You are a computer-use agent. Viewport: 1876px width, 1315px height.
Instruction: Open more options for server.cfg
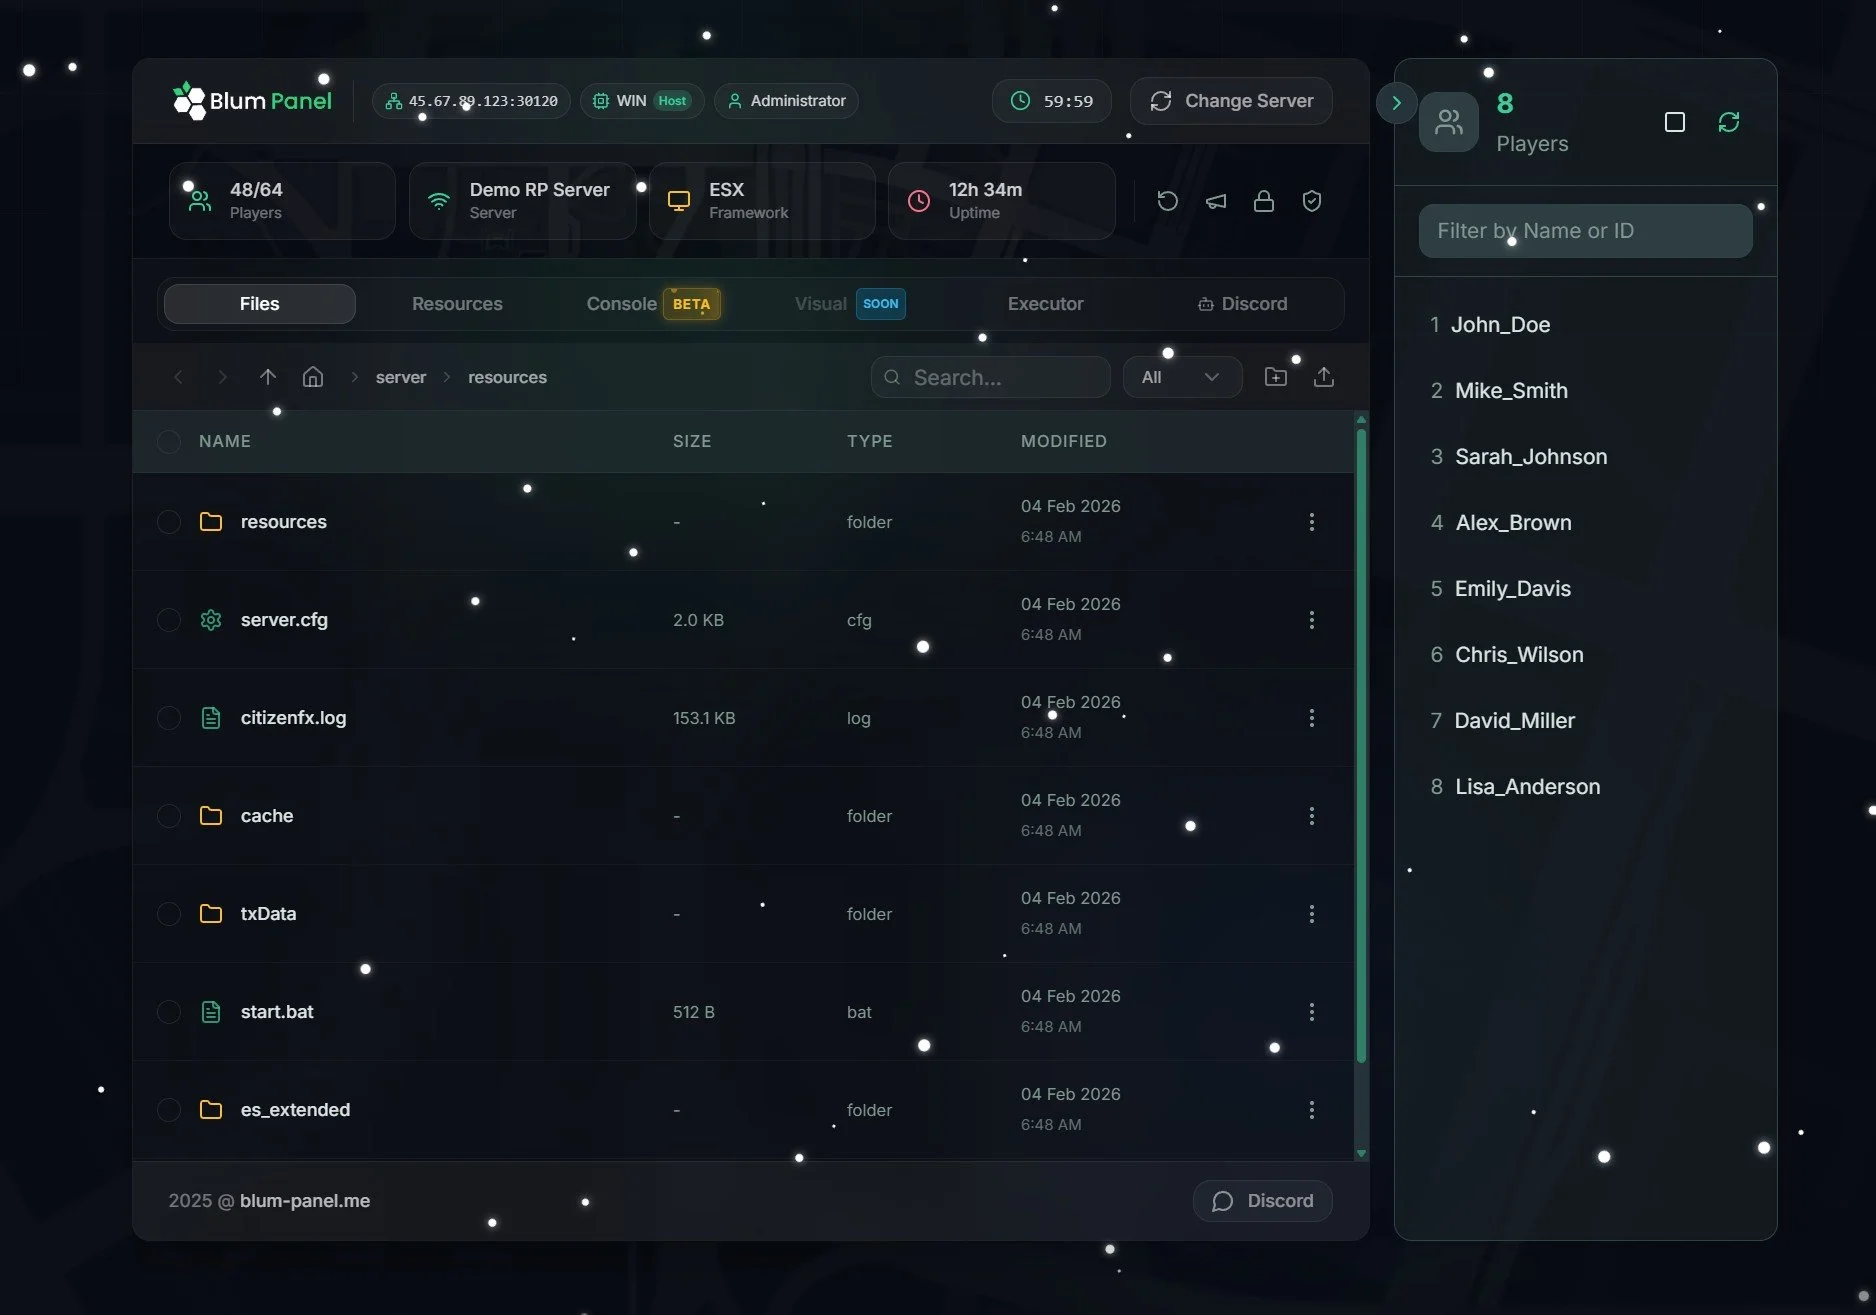pyautogui.click(x=1311, y=620)
